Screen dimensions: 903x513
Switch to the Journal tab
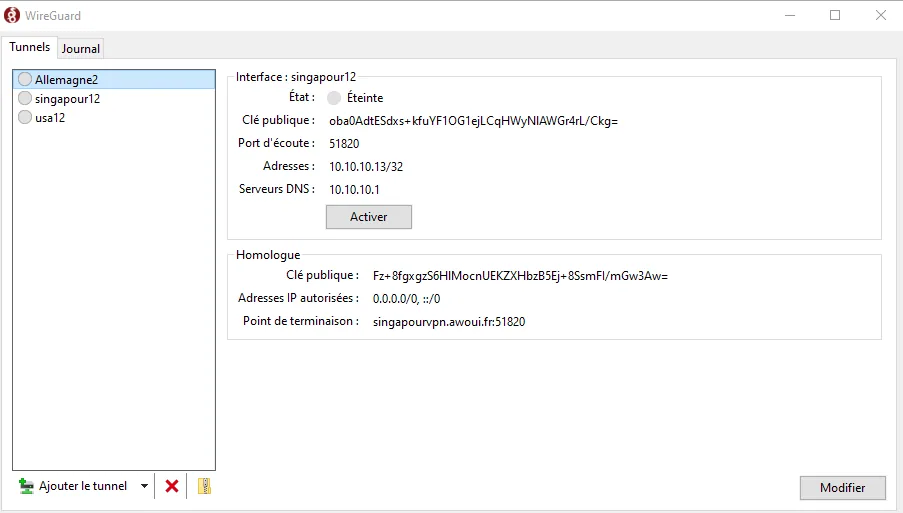[81, 49]
